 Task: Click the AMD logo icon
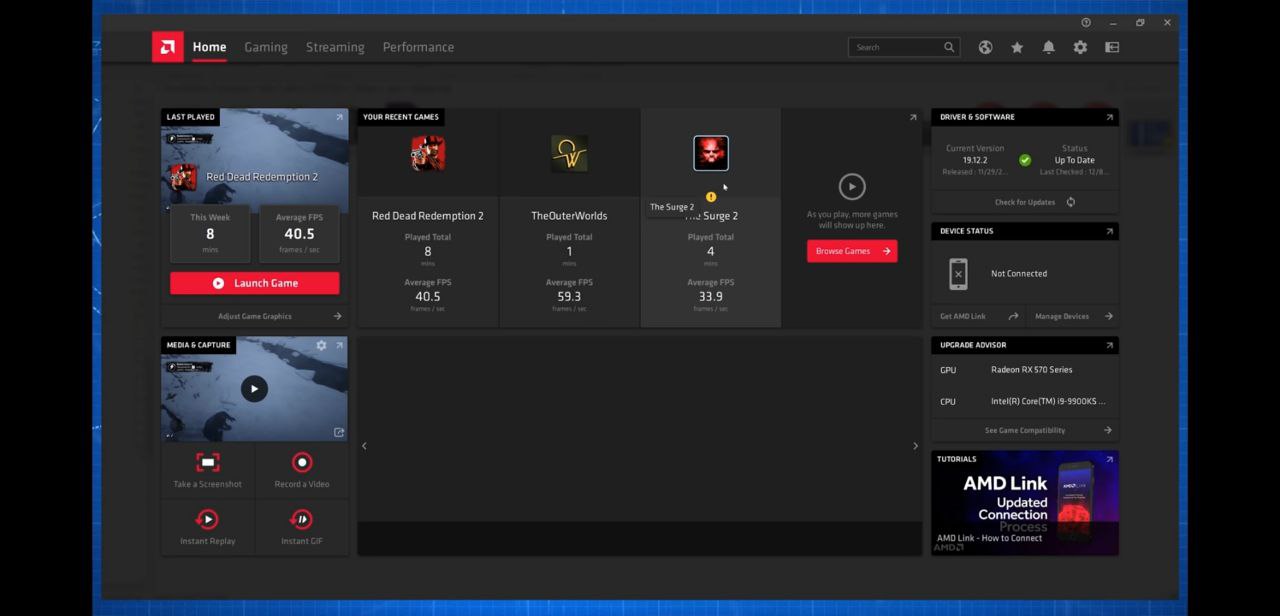coord(167,47)
